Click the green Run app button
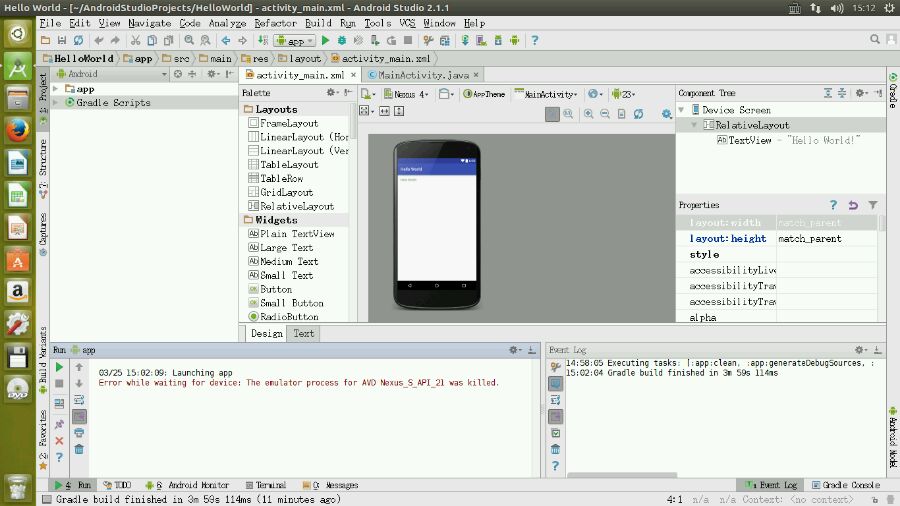 326,41
